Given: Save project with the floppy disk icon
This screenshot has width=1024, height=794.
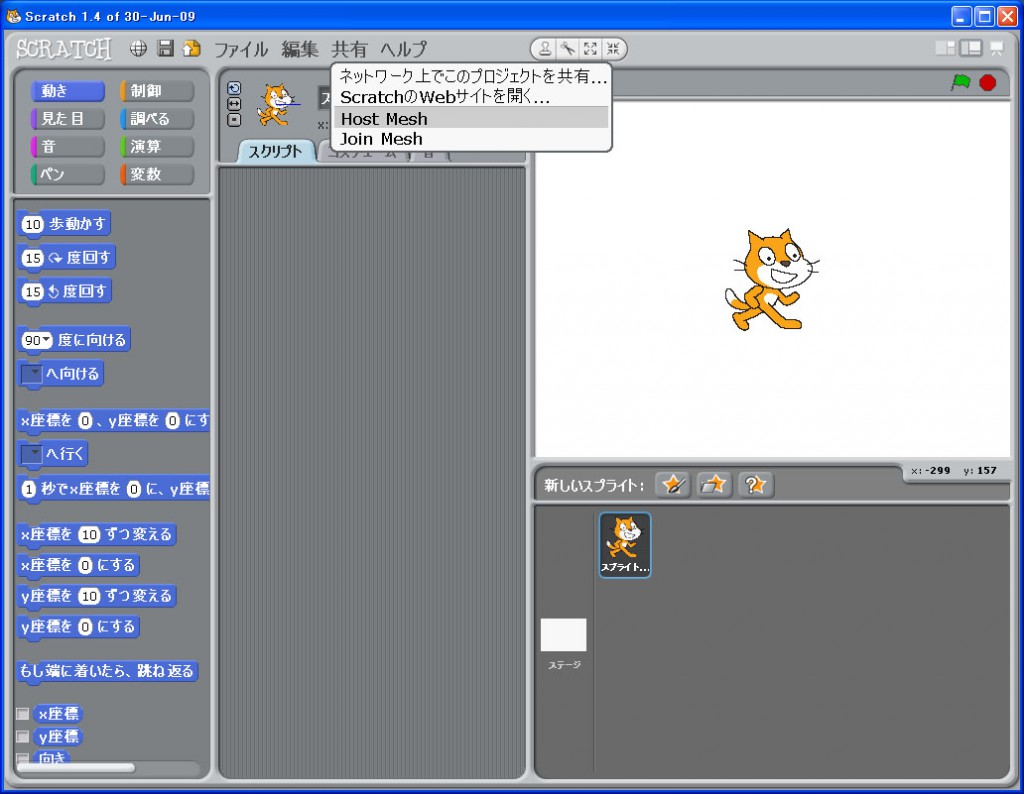Looking at the screenshot, I should click(x=165, y=48).
